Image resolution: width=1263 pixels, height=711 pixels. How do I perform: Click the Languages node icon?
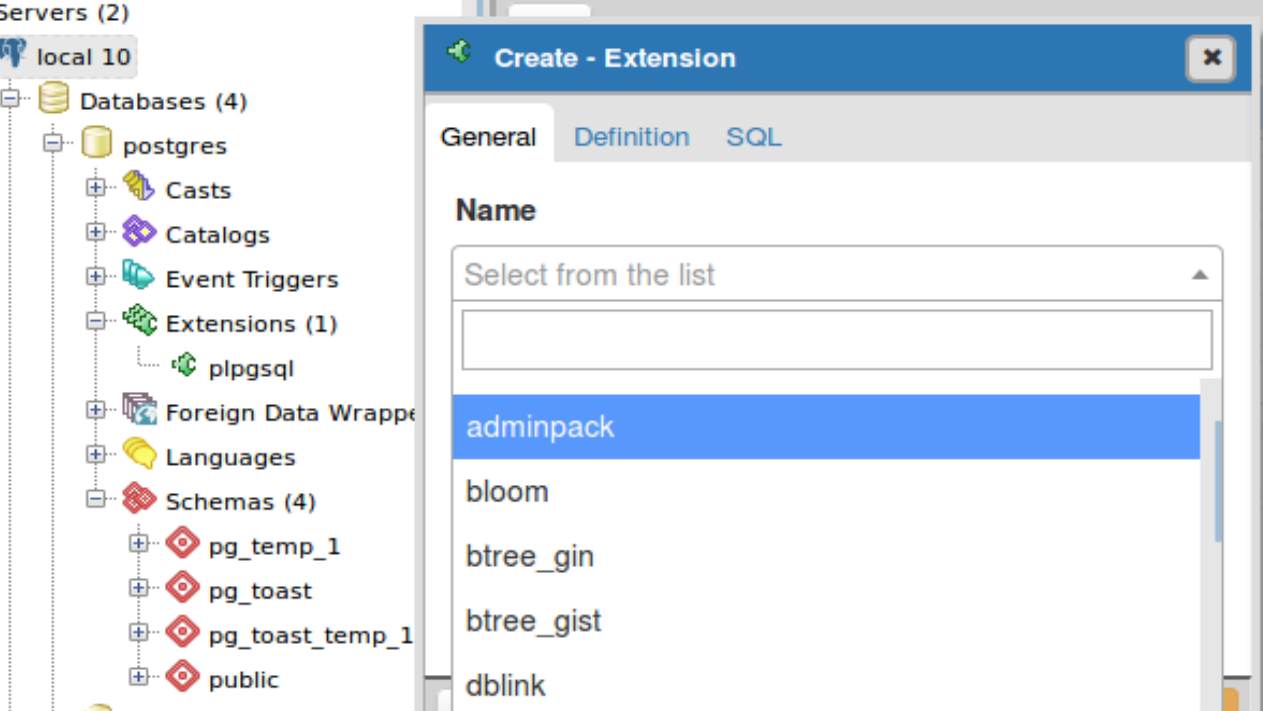[138, 455]
